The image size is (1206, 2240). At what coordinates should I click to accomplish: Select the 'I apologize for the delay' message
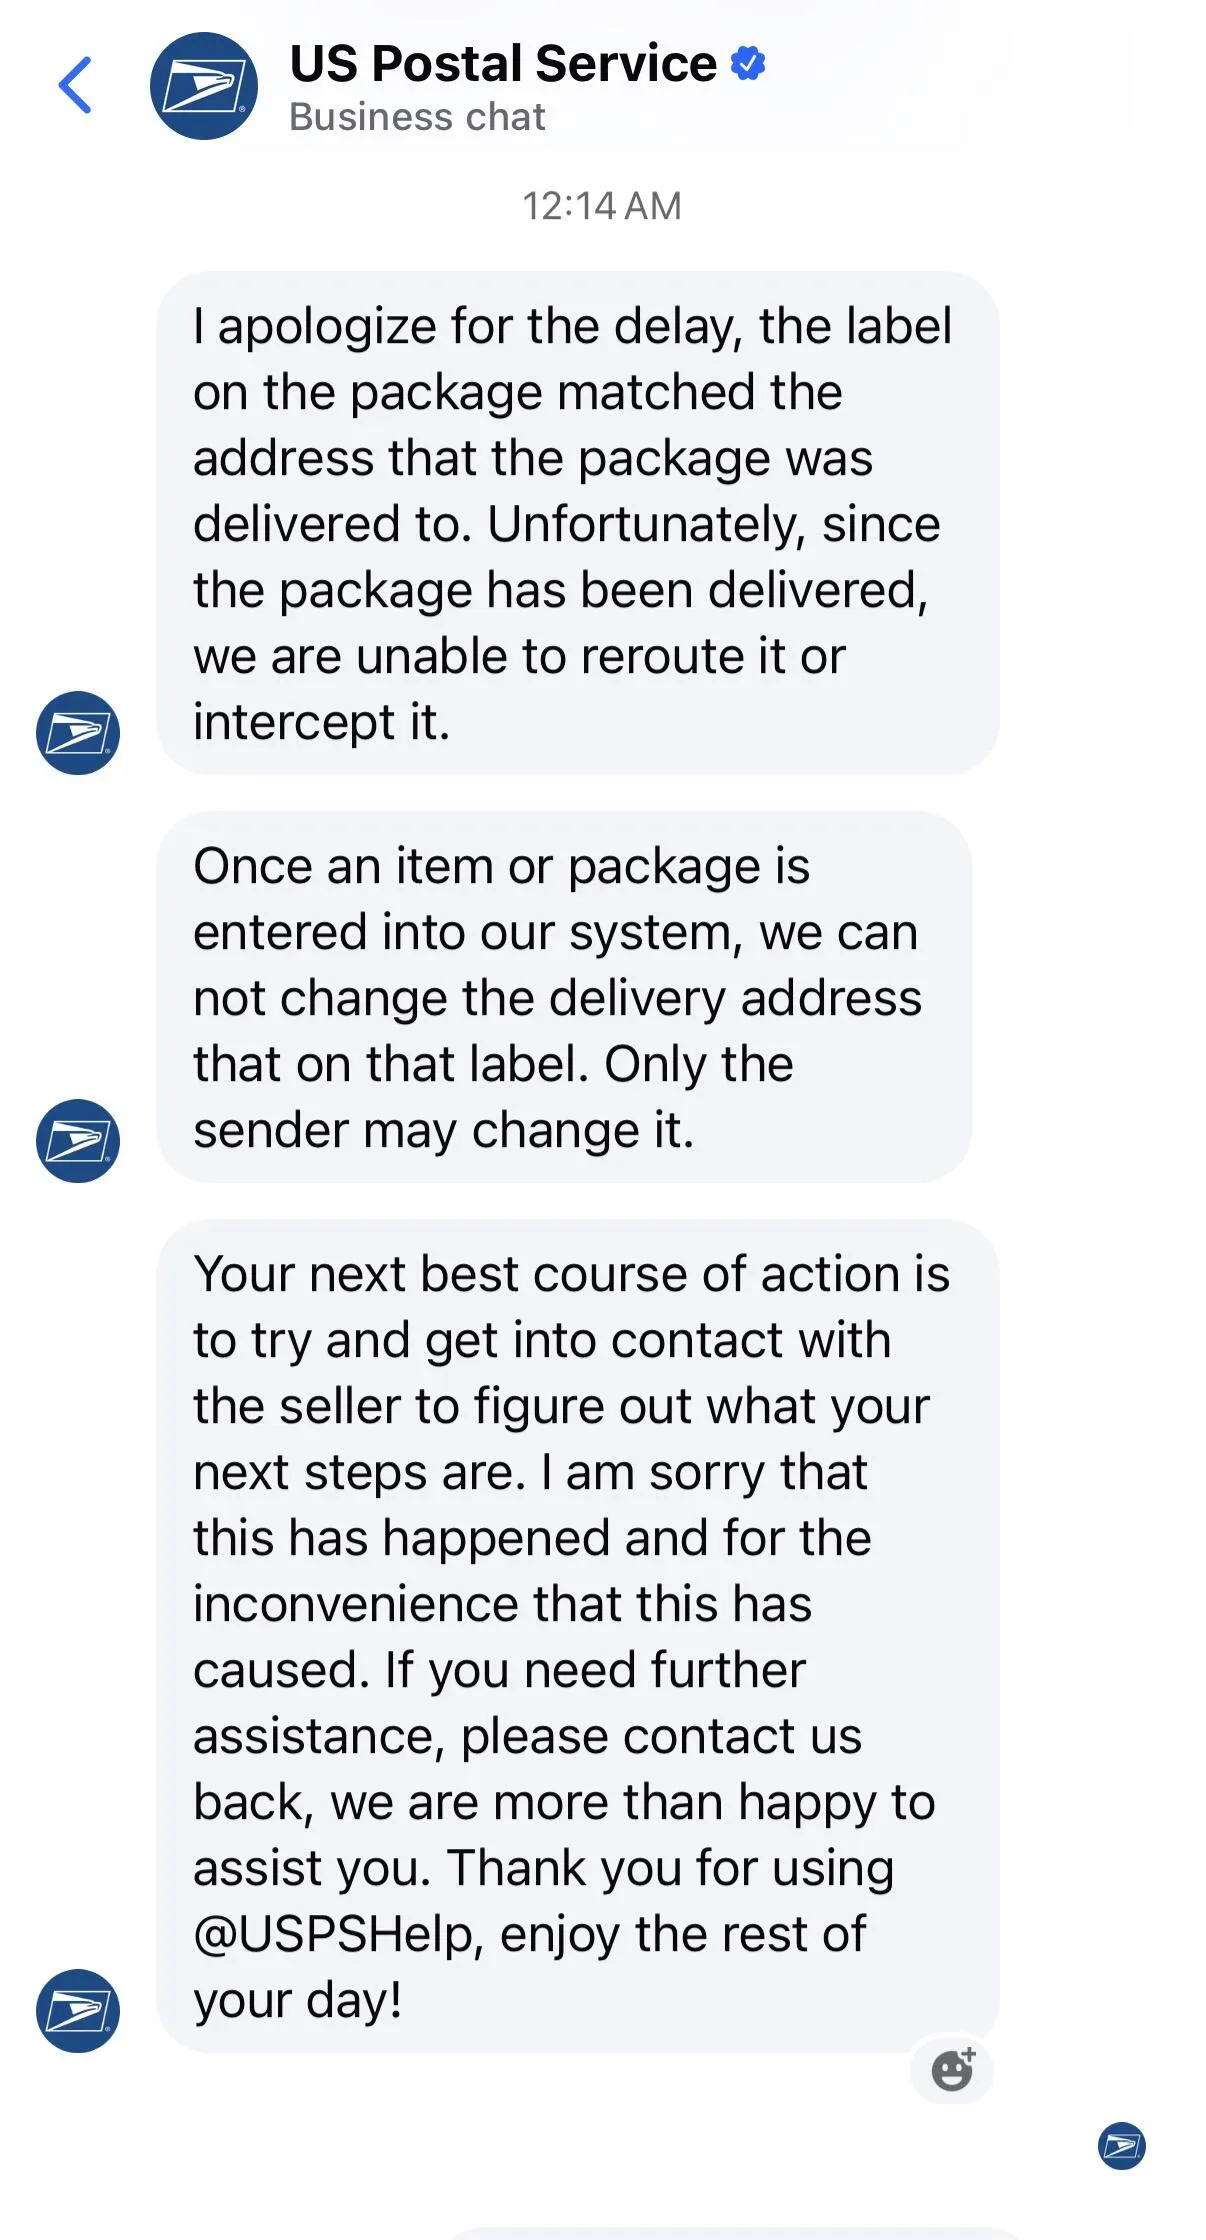tap(577, 522)
